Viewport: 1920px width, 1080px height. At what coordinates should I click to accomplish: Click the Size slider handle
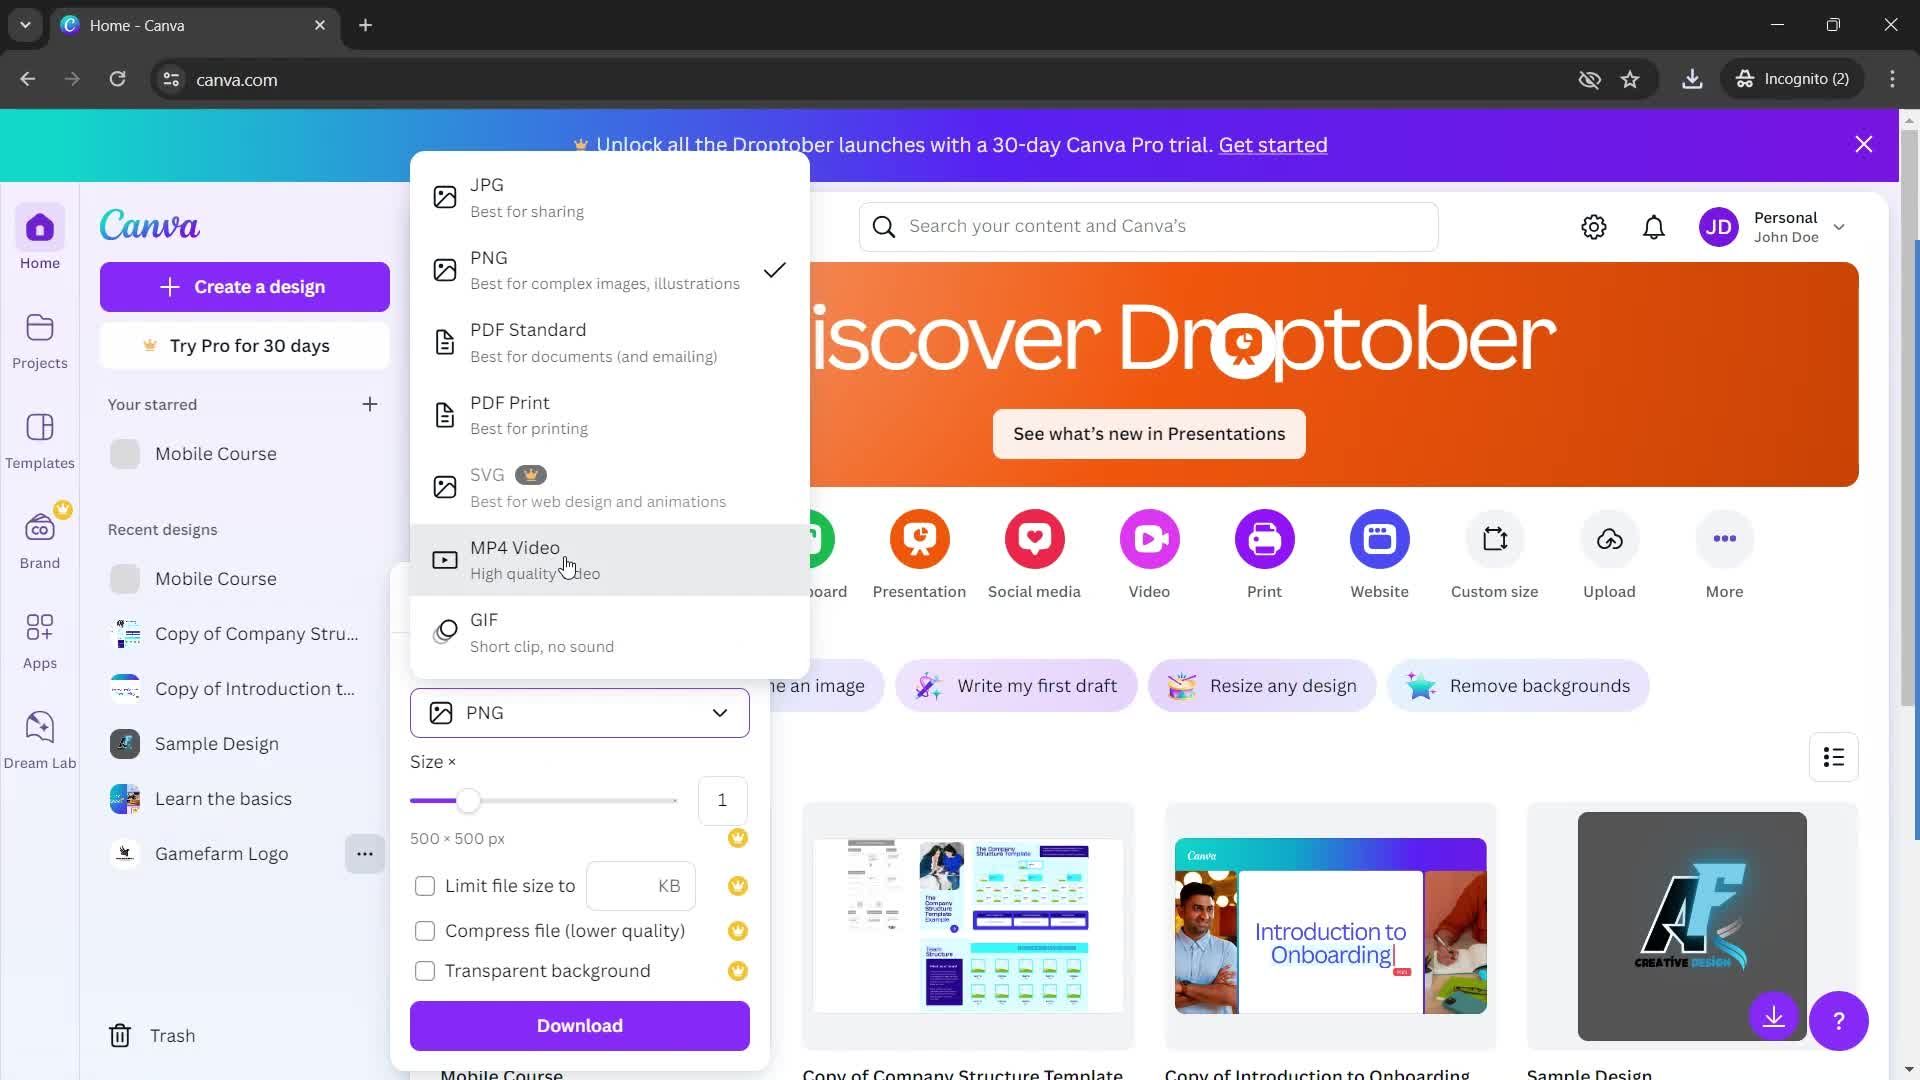pyautogui.click(x=468, y=801)
